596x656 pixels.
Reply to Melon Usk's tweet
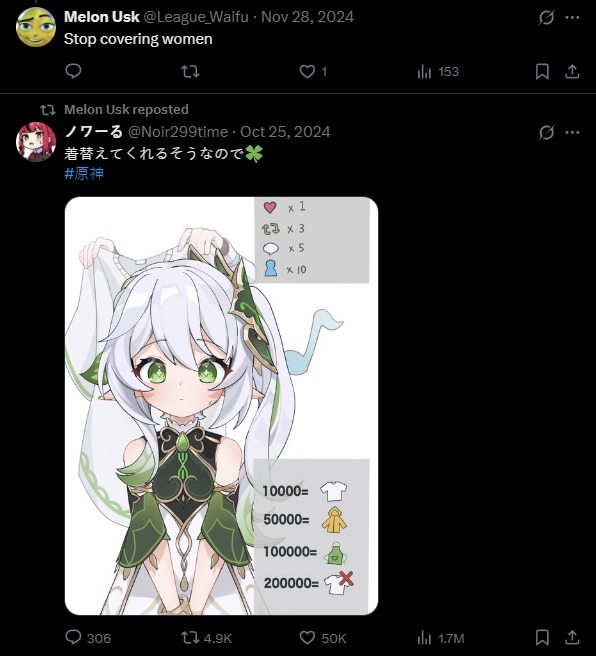point(73,71)
